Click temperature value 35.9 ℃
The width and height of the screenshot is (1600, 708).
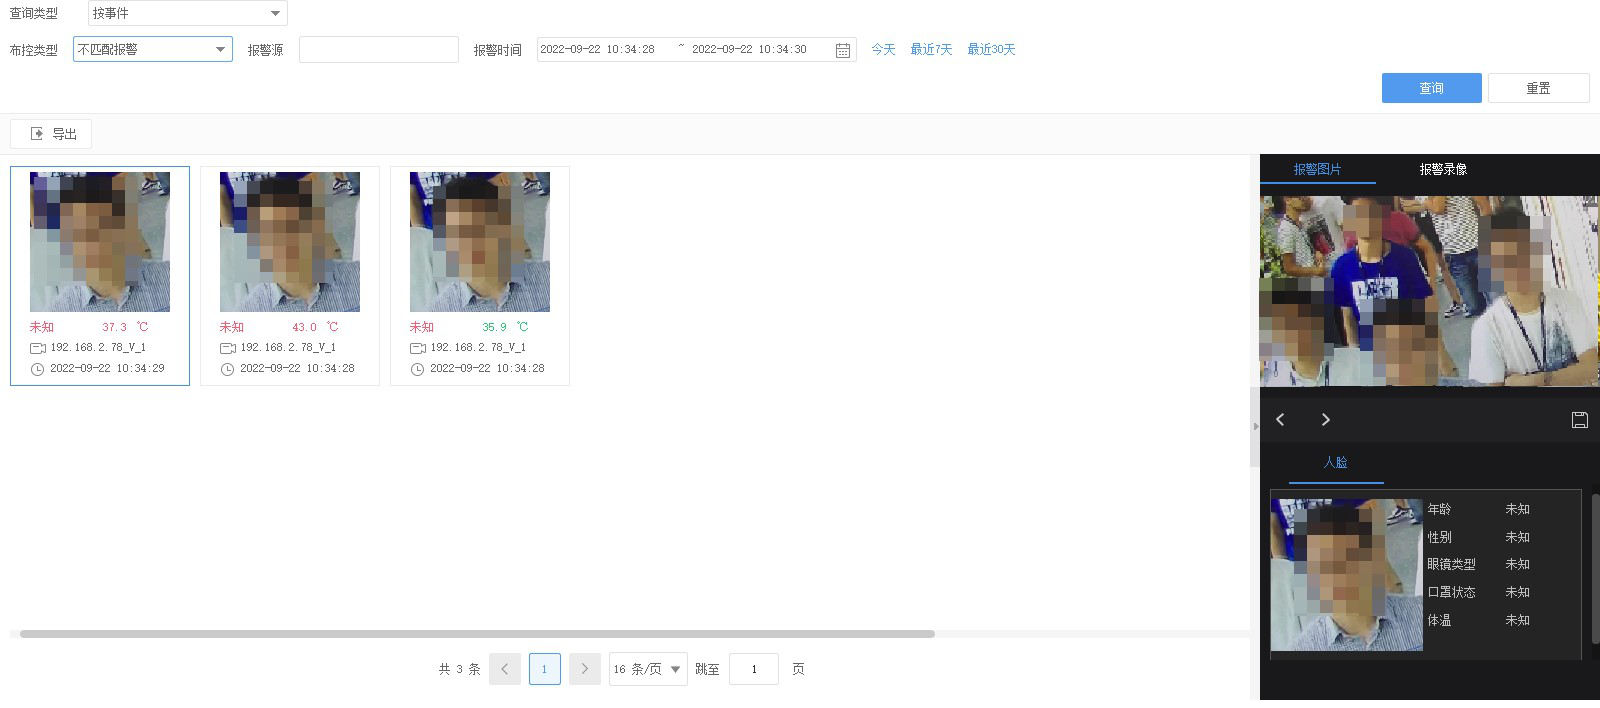tap(505, 327)
